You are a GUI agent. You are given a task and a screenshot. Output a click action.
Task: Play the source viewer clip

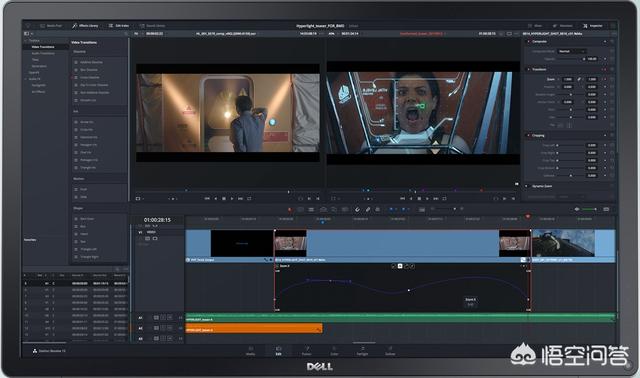(x=232, y=199)
